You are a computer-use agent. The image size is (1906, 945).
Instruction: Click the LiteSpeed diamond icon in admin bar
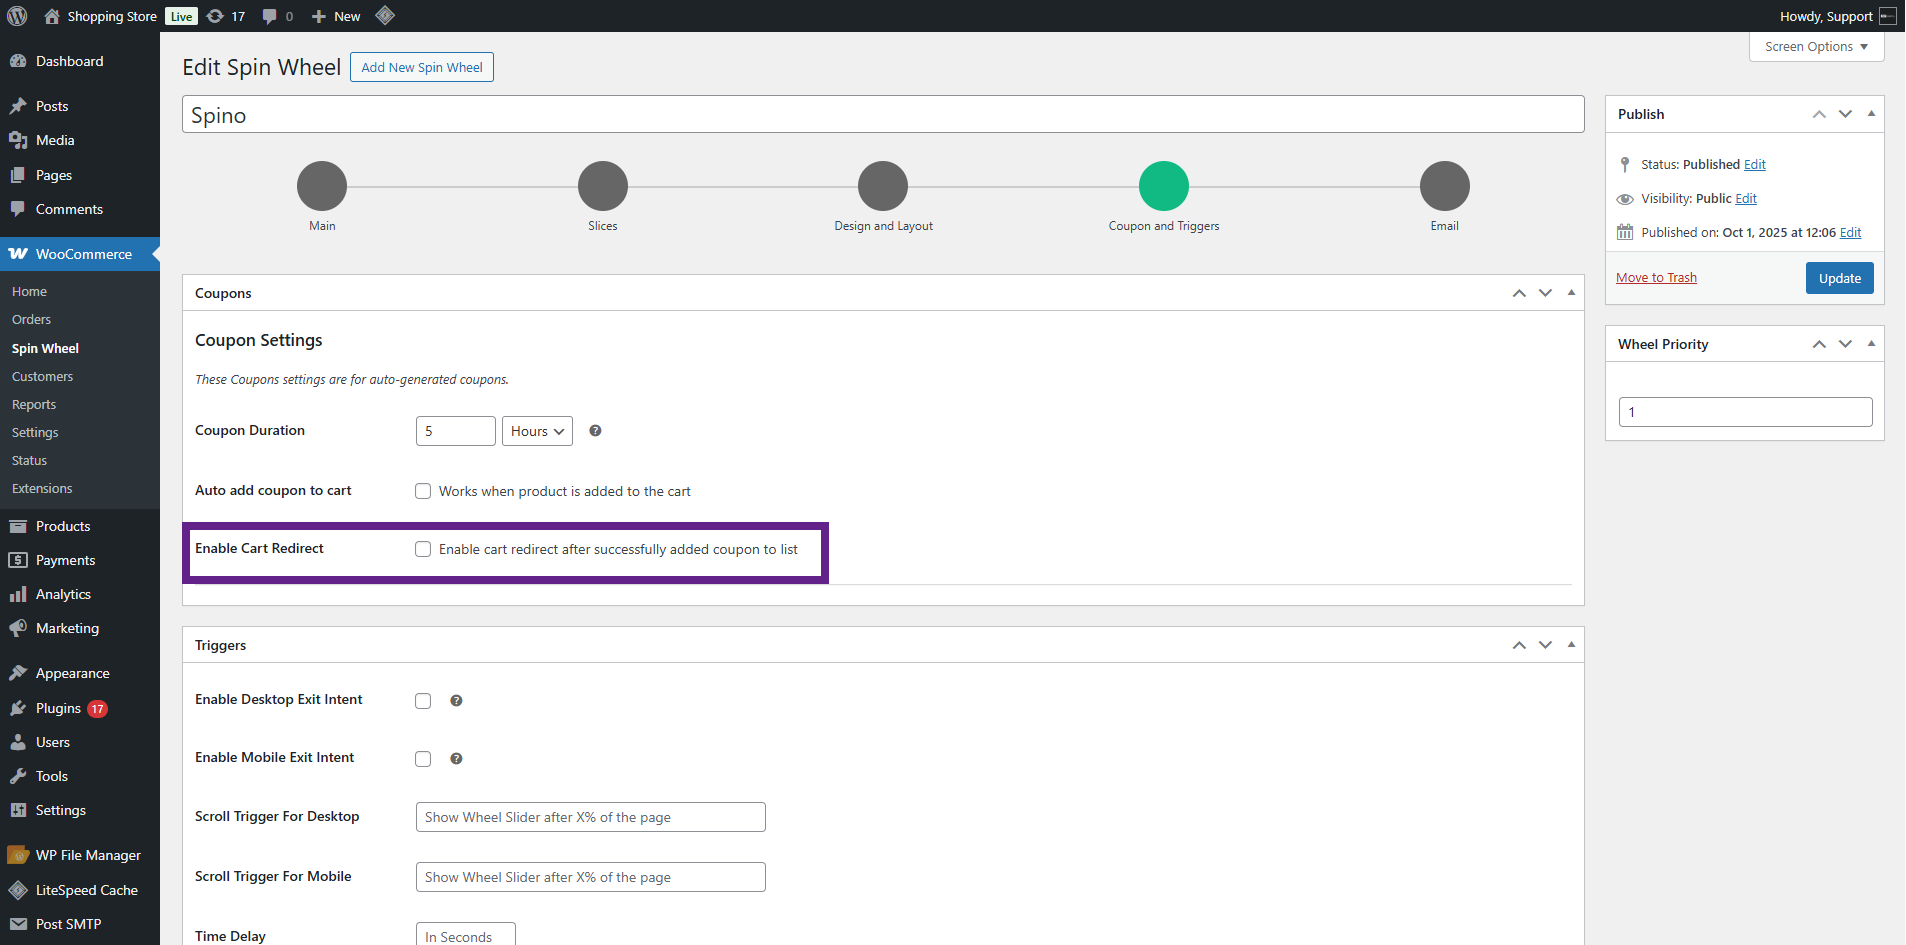[x=385, y=16]
